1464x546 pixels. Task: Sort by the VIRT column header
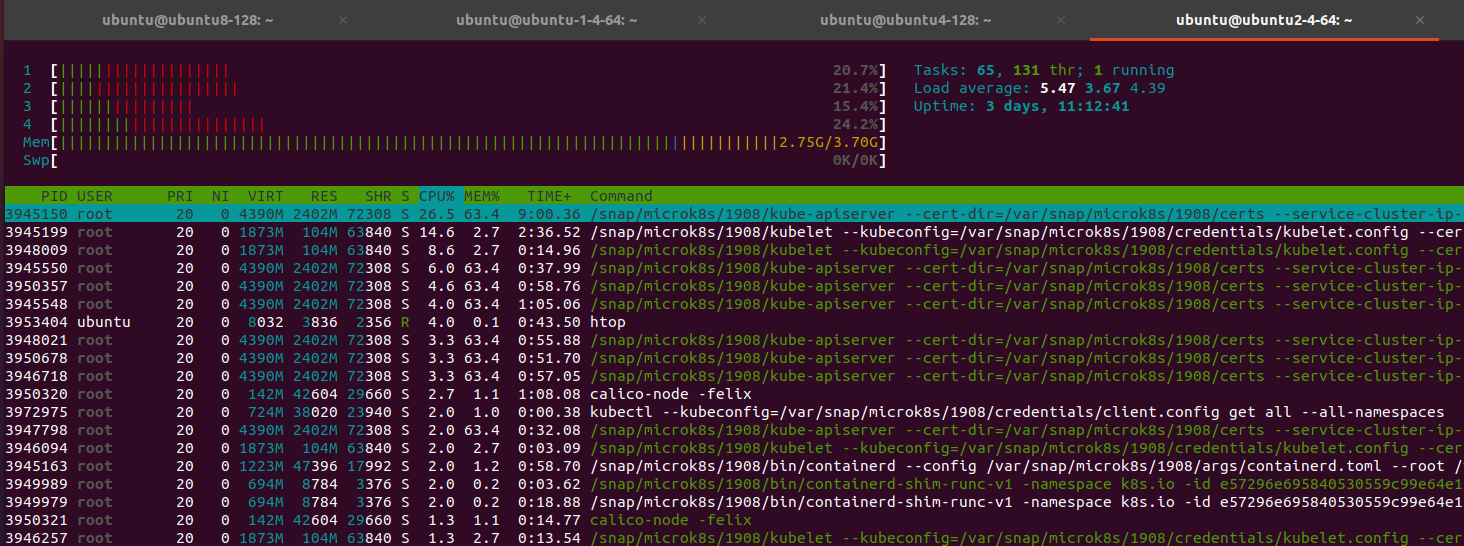click(x=266, y=196)
